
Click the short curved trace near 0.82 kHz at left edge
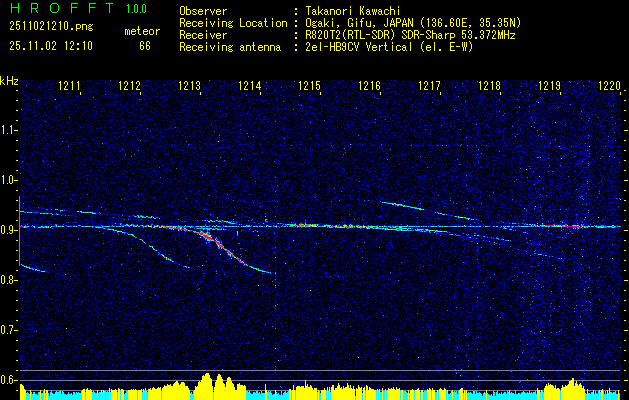33,268
